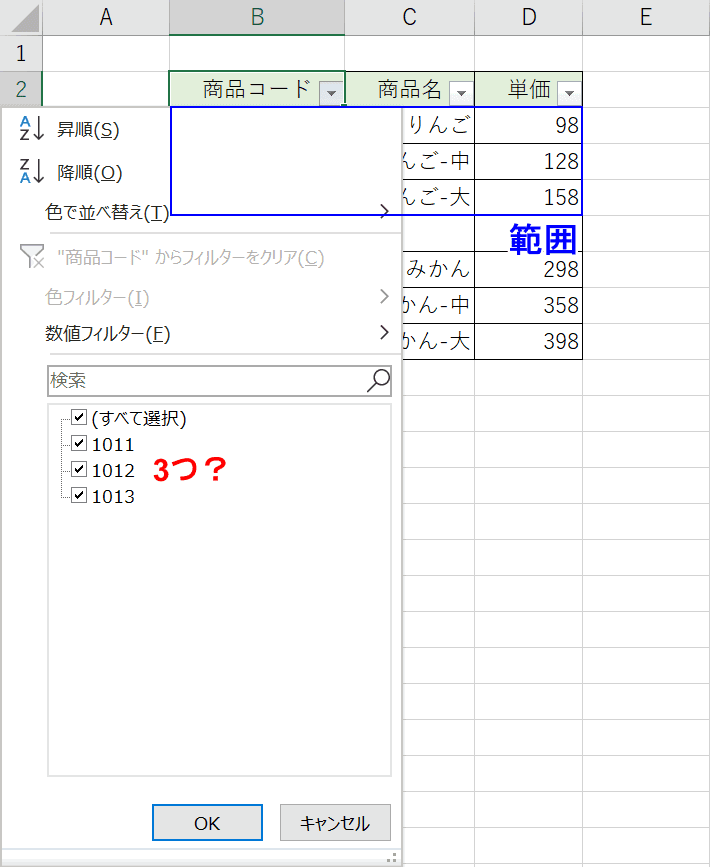Select cell with value 98

tap(528, 126)
